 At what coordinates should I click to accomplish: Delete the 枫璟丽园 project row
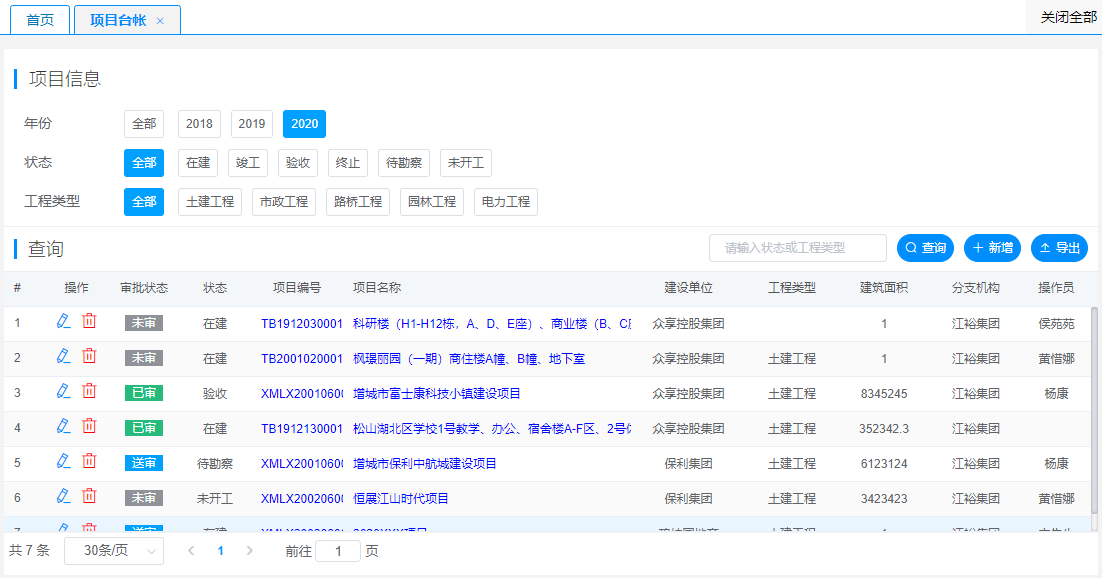(89, 357)
